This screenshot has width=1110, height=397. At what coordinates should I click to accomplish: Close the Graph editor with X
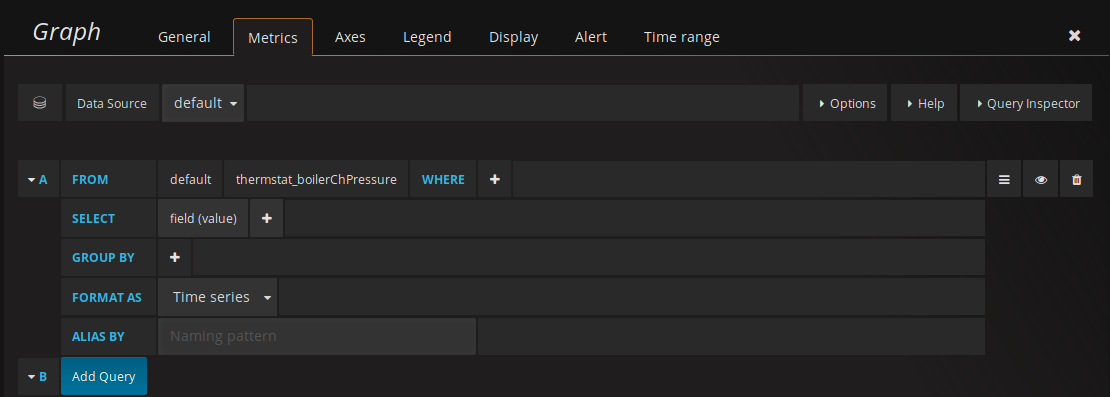click(1074, 35)
